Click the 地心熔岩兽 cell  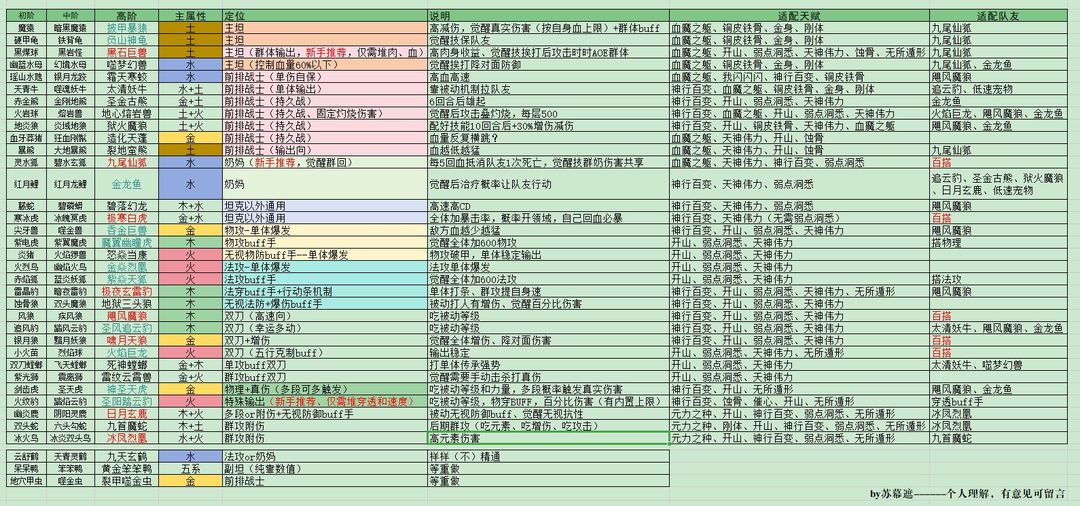coord(126,113)
